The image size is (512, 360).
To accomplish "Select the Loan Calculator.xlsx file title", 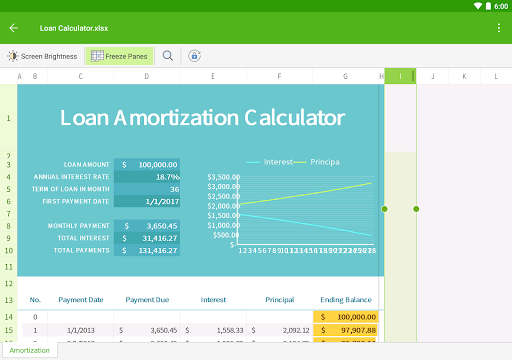I will point(74,28).
